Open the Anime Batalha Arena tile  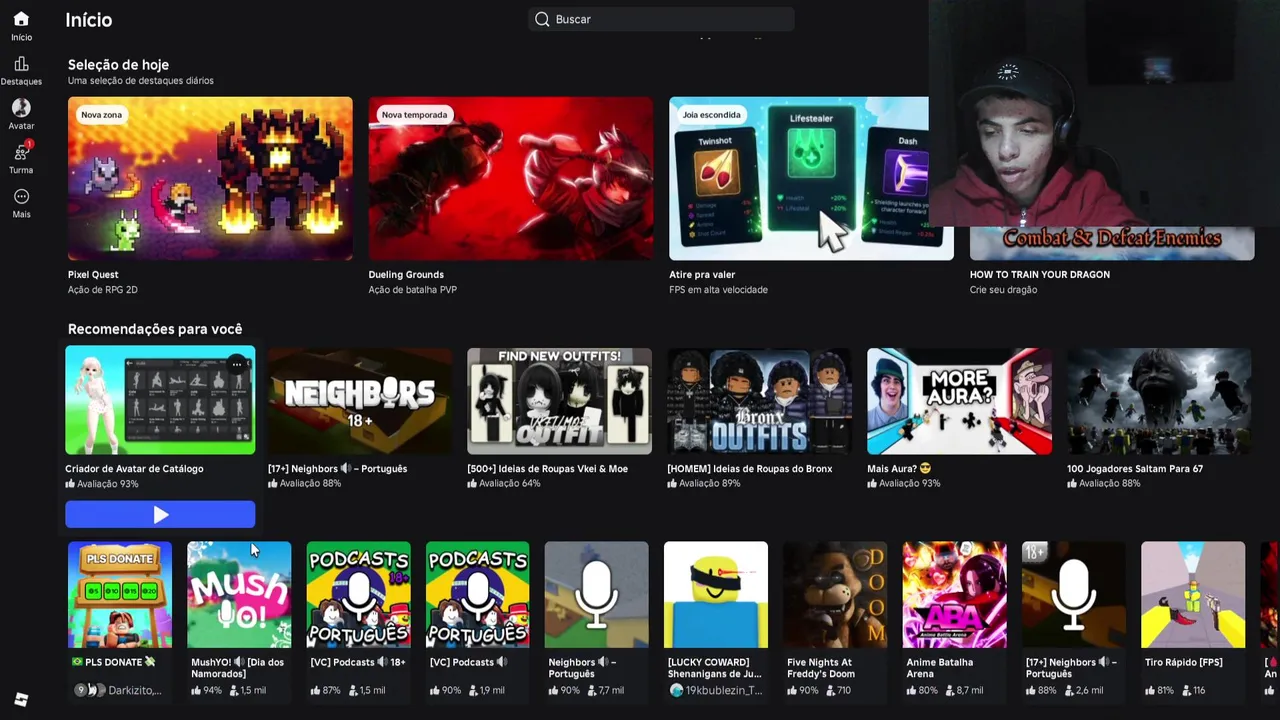954,595
